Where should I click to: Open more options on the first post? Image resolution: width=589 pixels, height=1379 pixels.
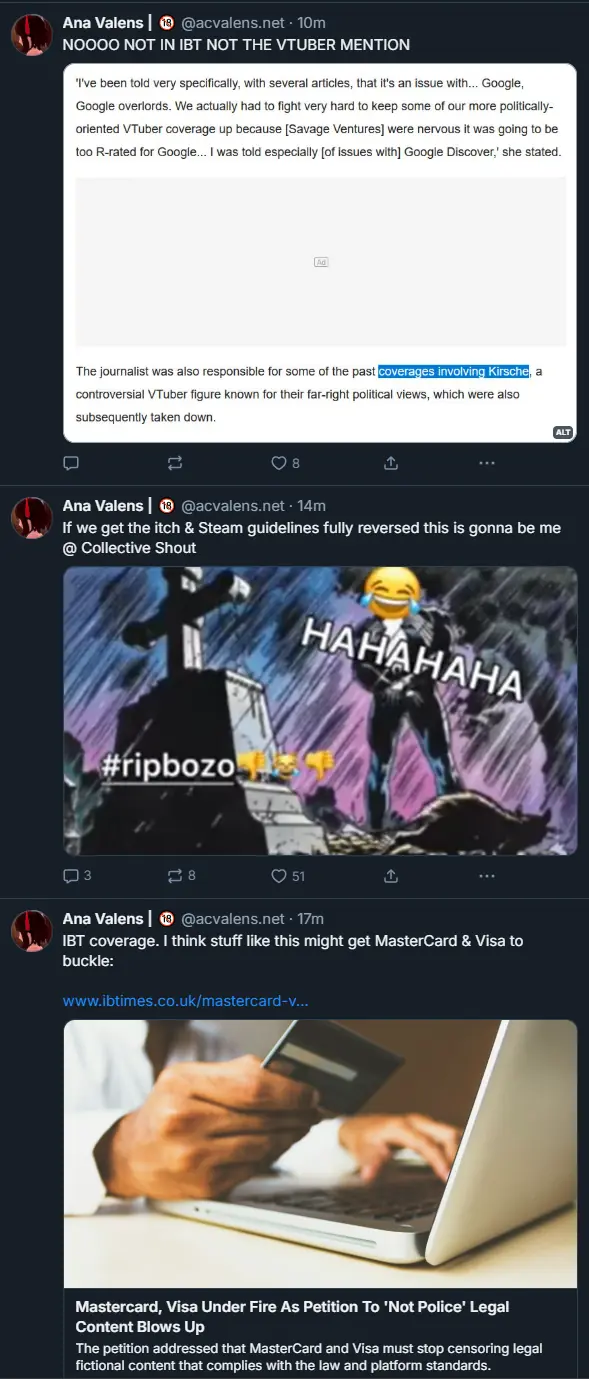[487, 463]
